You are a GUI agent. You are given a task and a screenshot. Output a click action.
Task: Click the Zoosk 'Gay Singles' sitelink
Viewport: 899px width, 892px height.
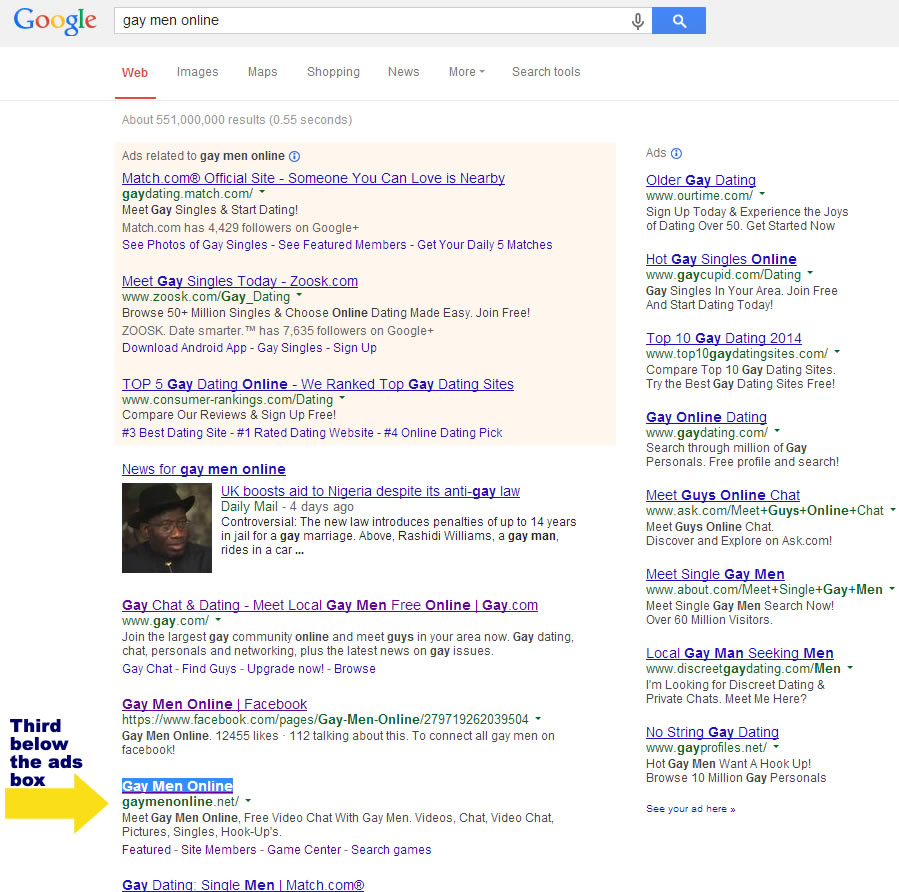(x=290, y=348)
